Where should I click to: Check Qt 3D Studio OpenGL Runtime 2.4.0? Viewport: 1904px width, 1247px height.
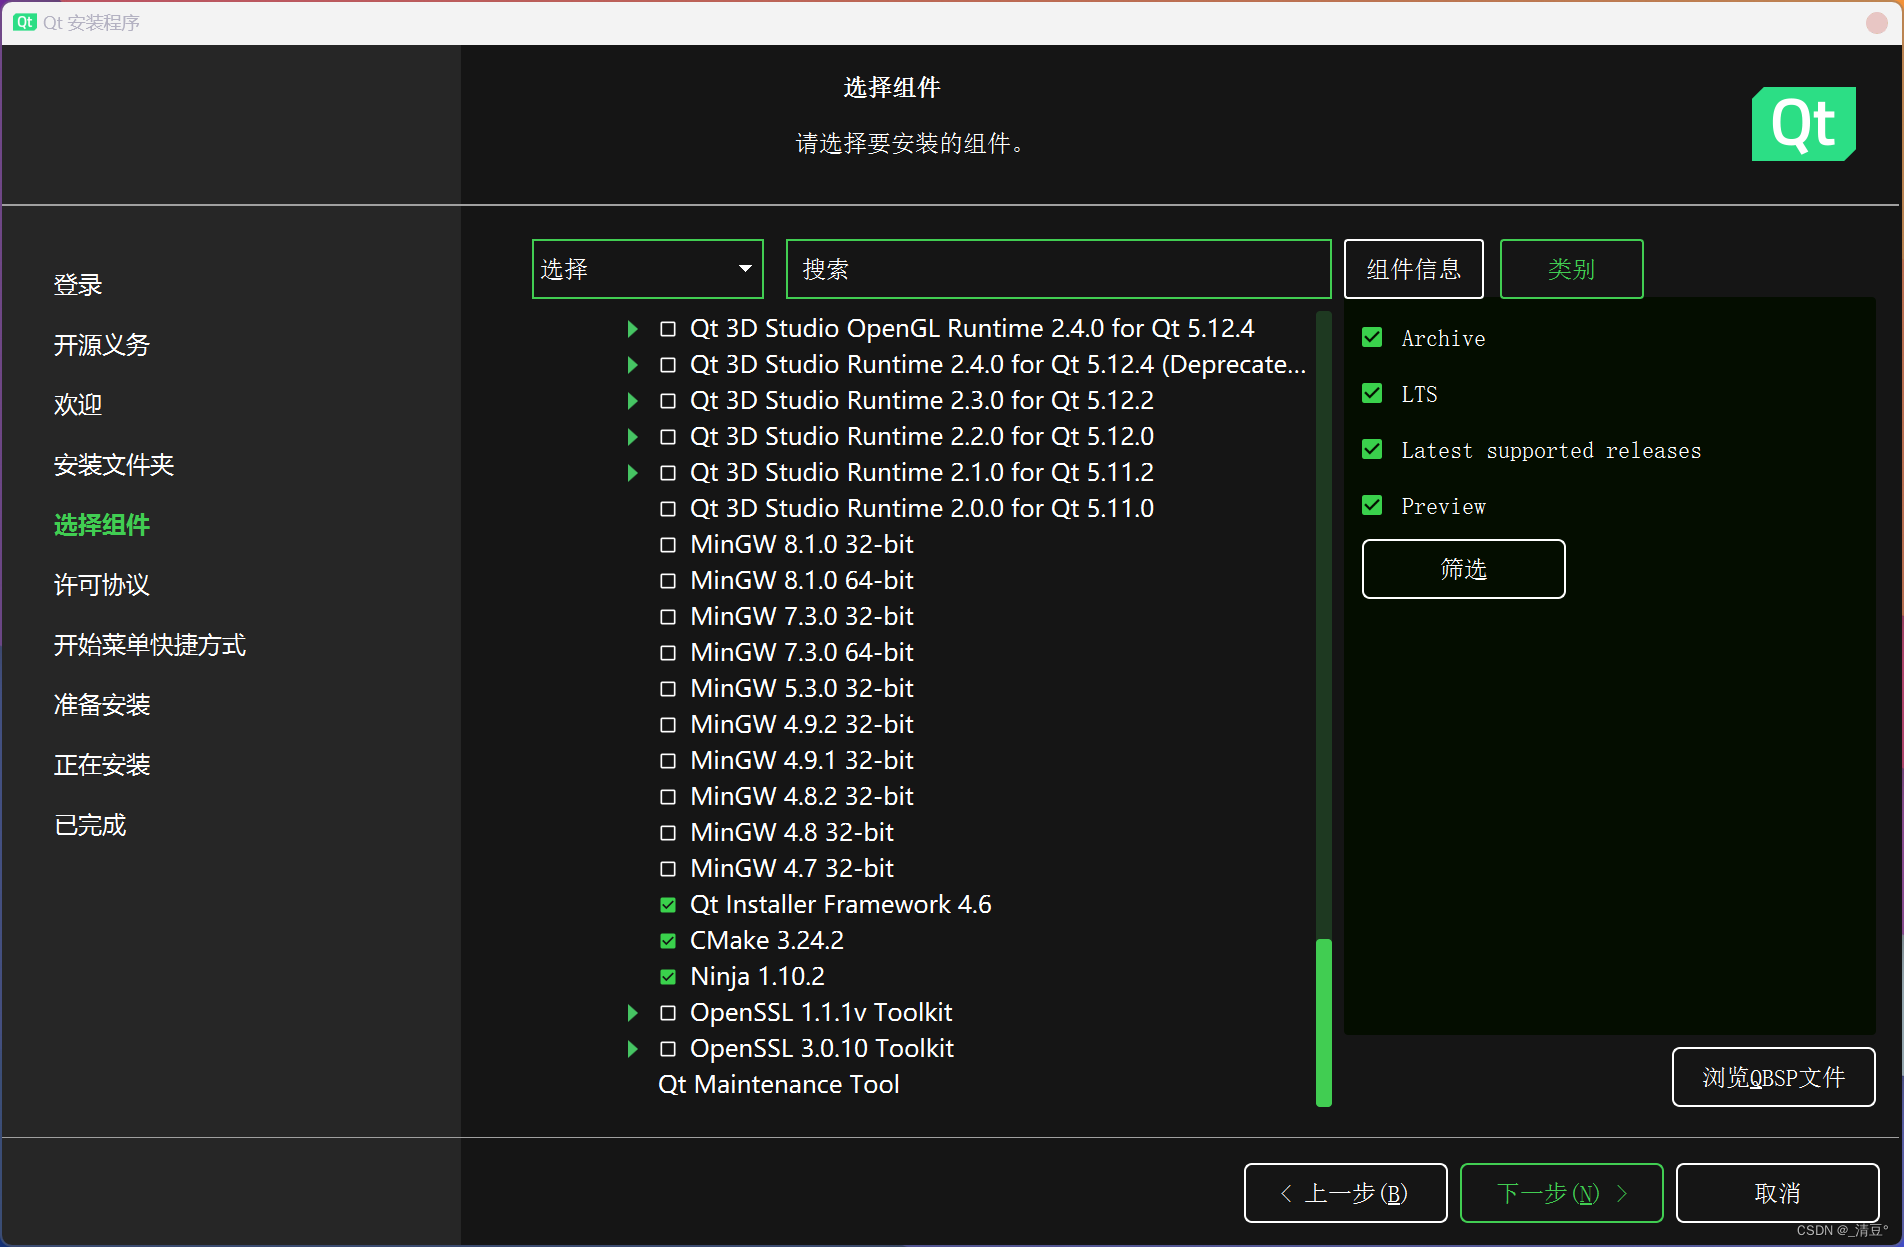coord(668,329)
